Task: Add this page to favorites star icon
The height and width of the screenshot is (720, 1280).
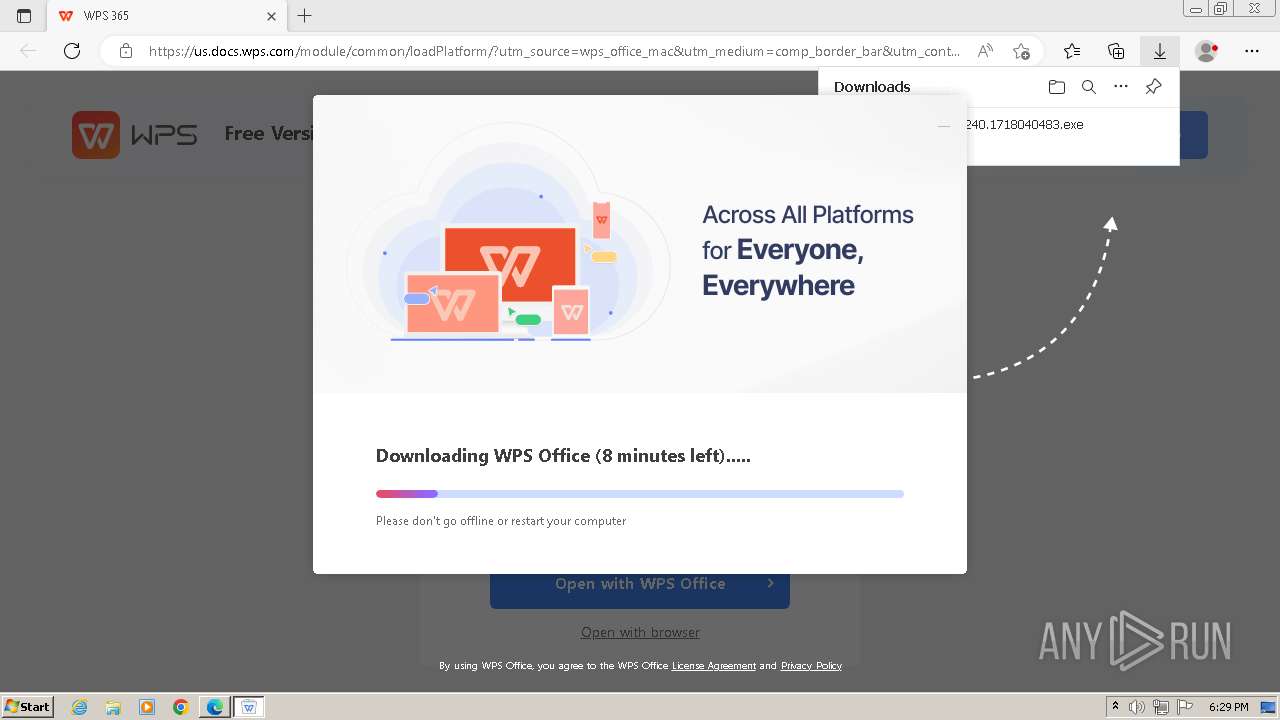Action: pos(1021,51)
